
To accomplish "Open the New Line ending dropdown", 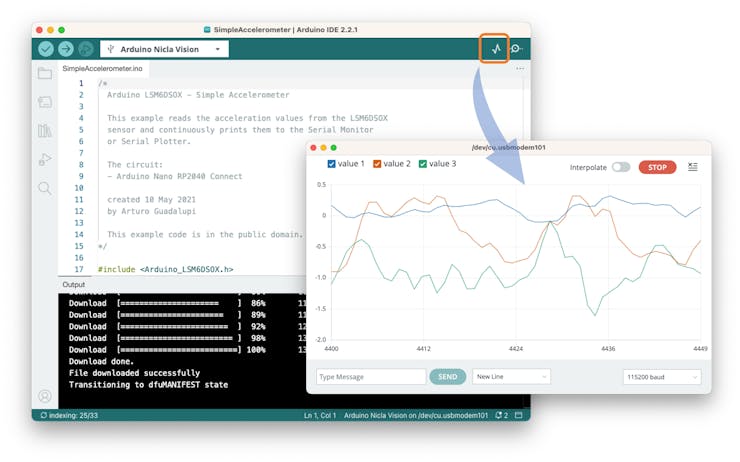I will [x=511, y=377].
